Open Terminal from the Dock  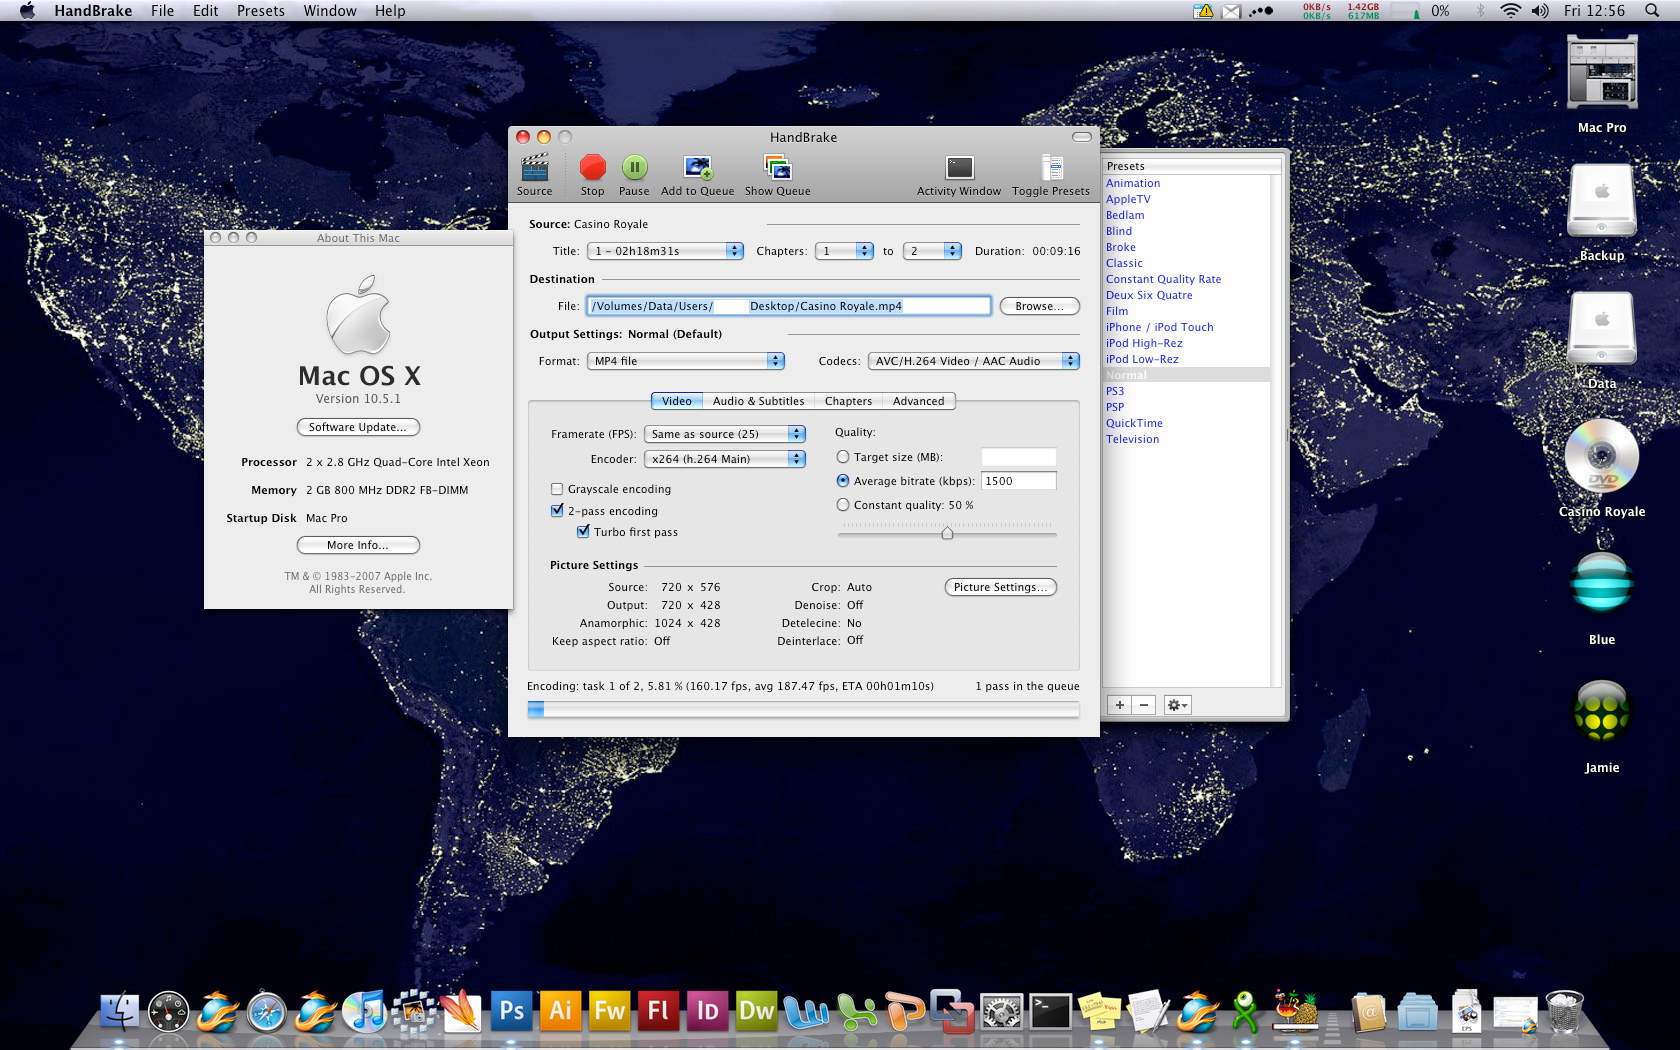(x=1051, y=1011)
